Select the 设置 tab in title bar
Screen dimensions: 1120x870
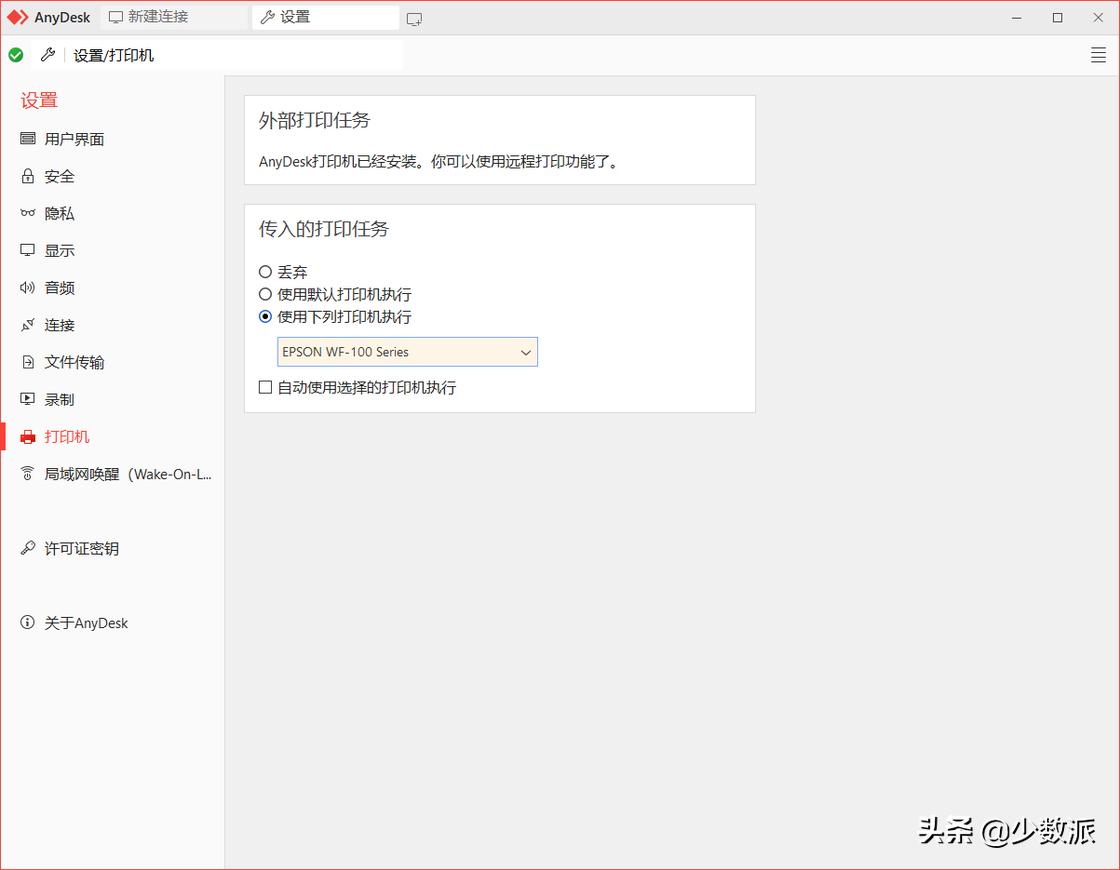pos(290,16)
